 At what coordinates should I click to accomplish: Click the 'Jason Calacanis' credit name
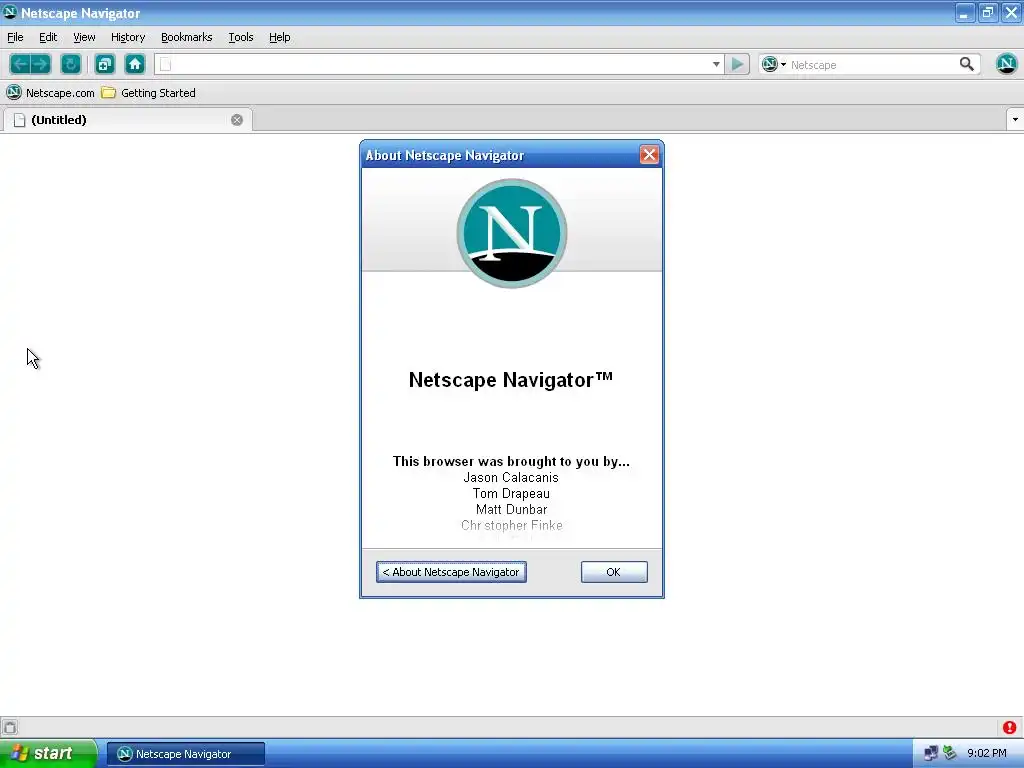coord(511,477)
